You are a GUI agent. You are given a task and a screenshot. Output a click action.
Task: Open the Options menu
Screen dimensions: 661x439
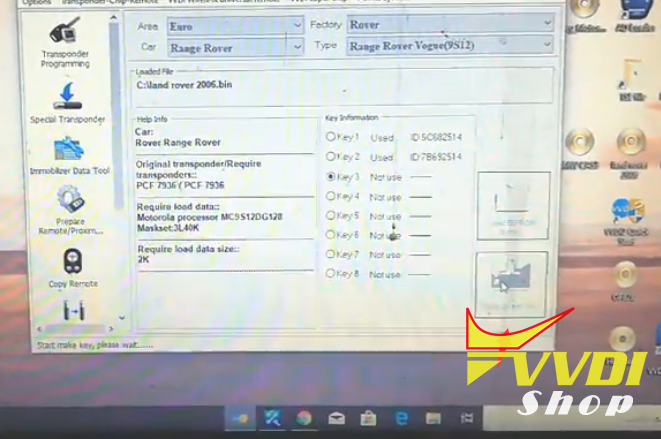pos(36,2)
